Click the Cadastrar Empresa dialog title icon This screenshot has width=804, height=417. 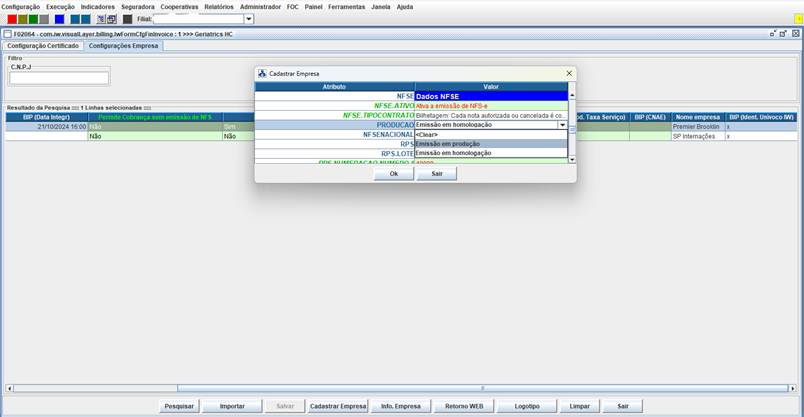(262, 74)
